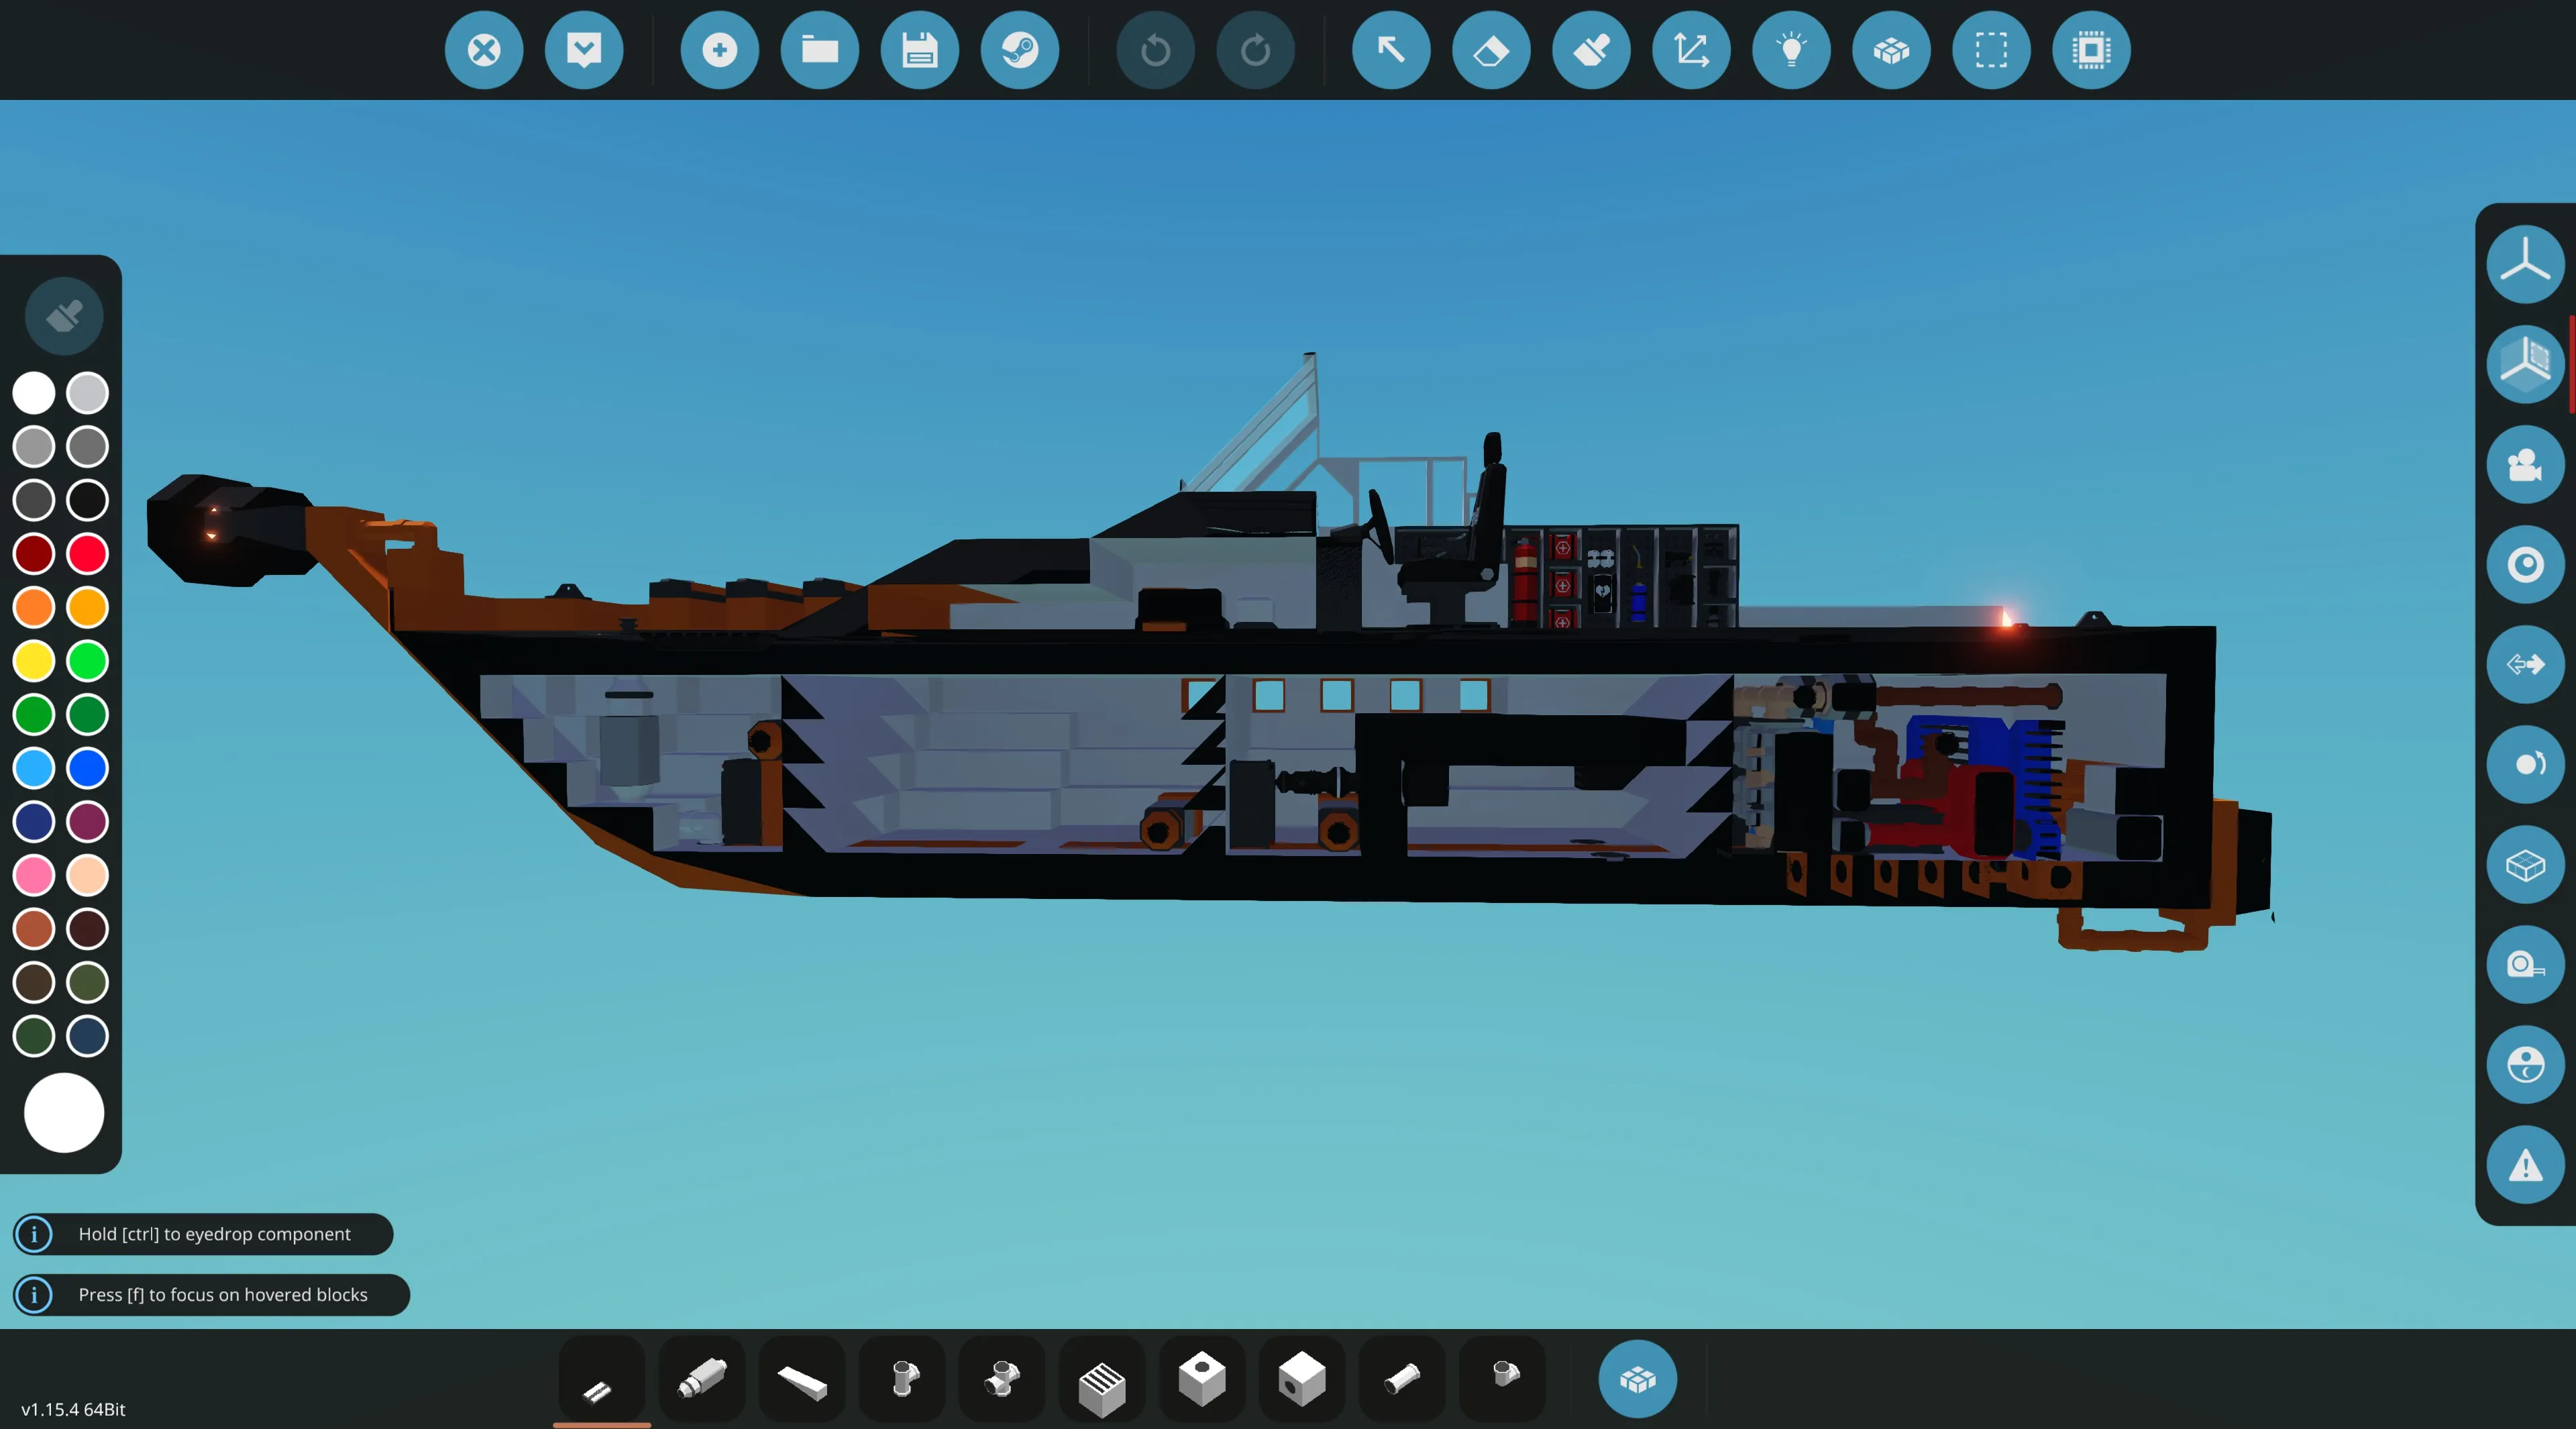Screen dimensions: 2576x1429
Task: Open the dropdown chevron button at top
Action: (584, 50)
